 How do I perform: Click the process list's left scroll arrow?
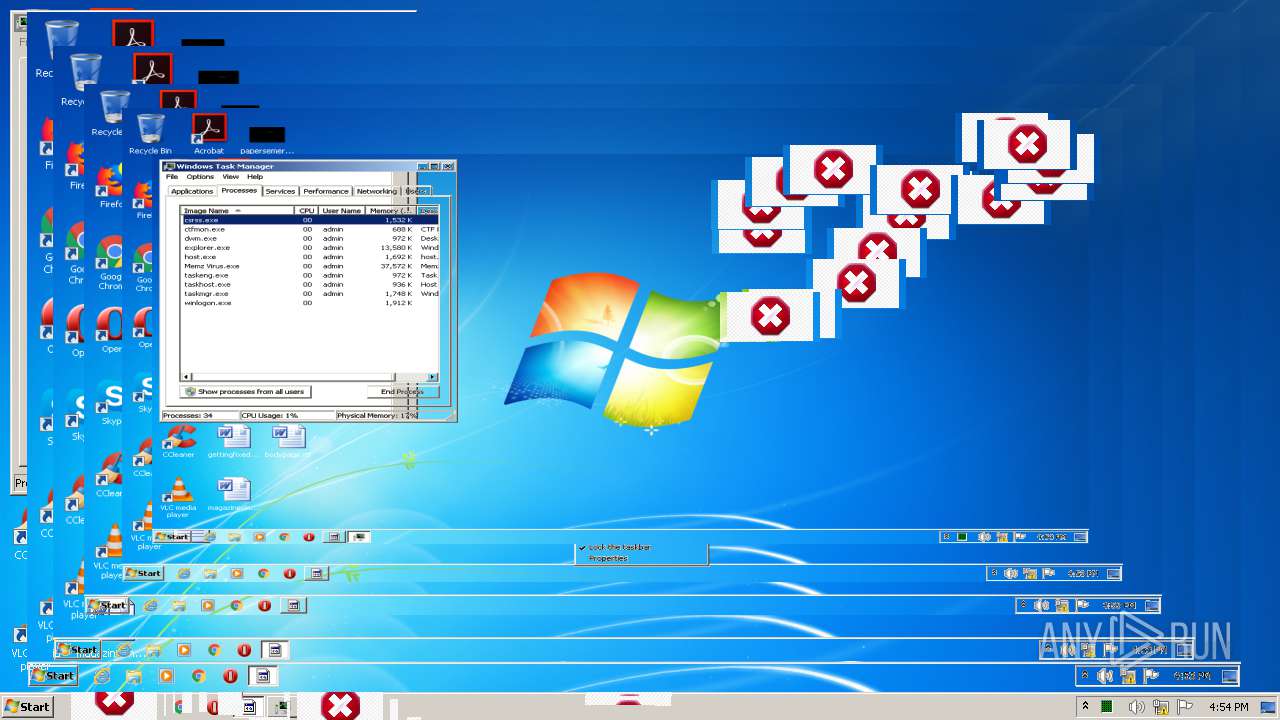(186, 377)
